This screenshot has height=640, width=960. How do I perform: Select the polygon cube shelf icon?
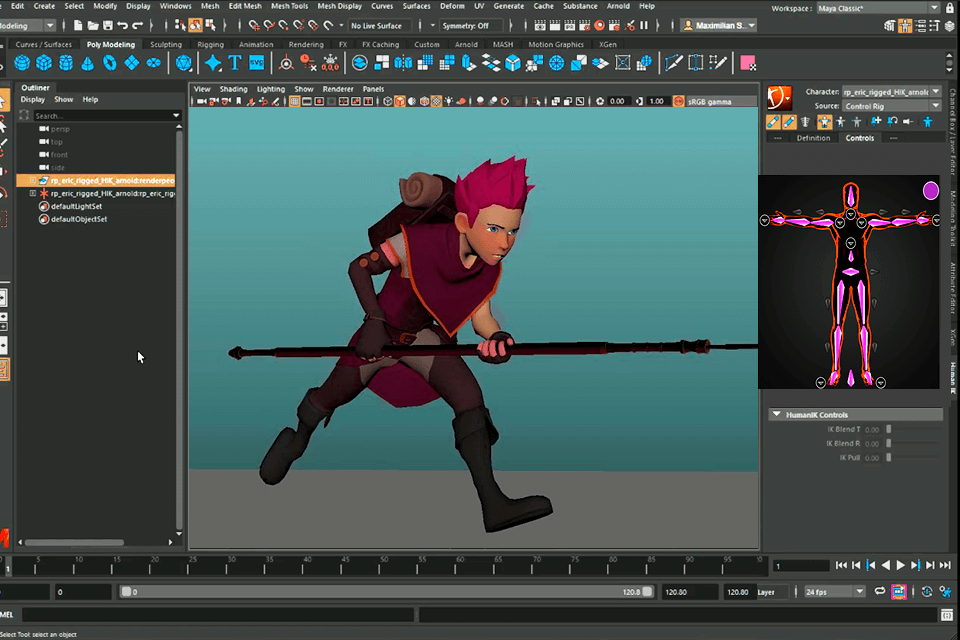42,62
